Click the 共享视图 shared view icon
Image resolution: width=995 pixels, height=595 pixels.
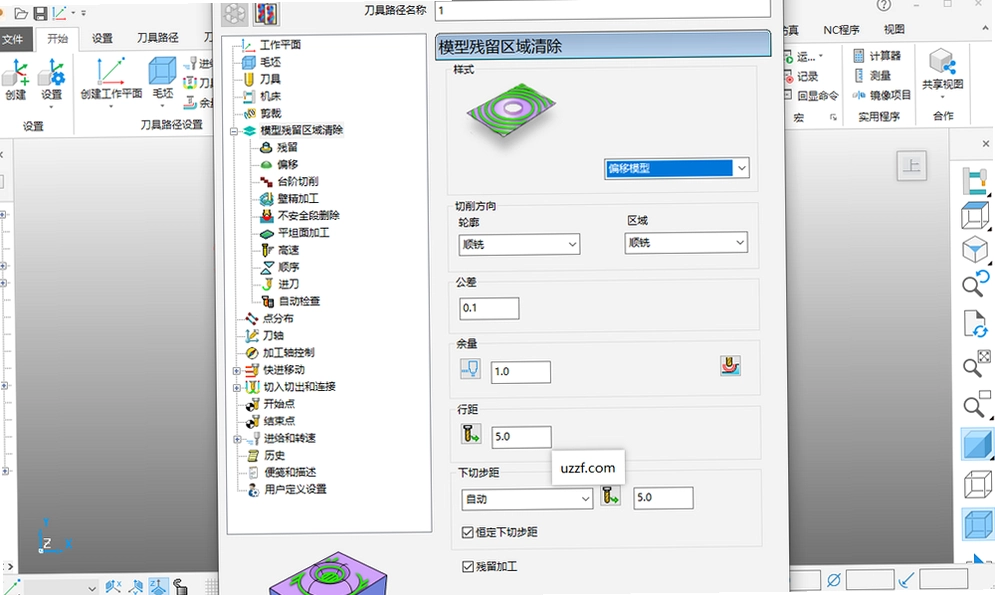pyautogui.click(x=942, y=62)
